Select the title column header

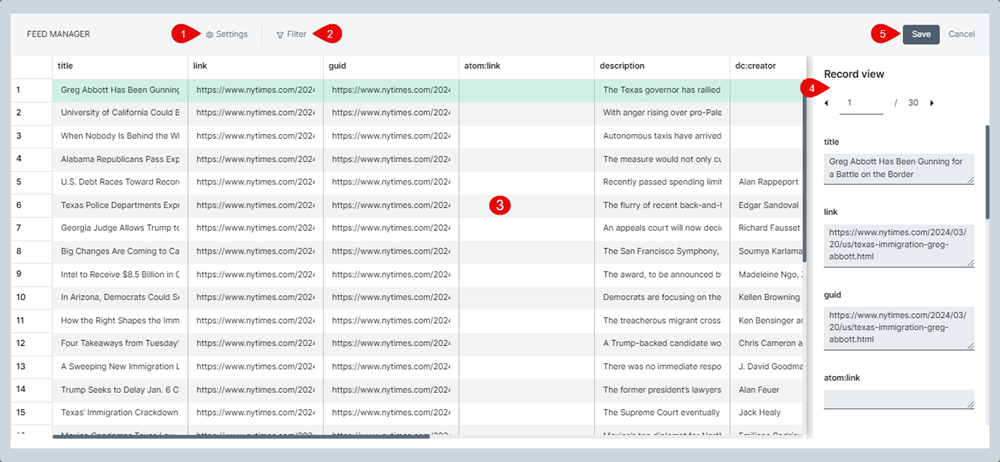(120, 66)
